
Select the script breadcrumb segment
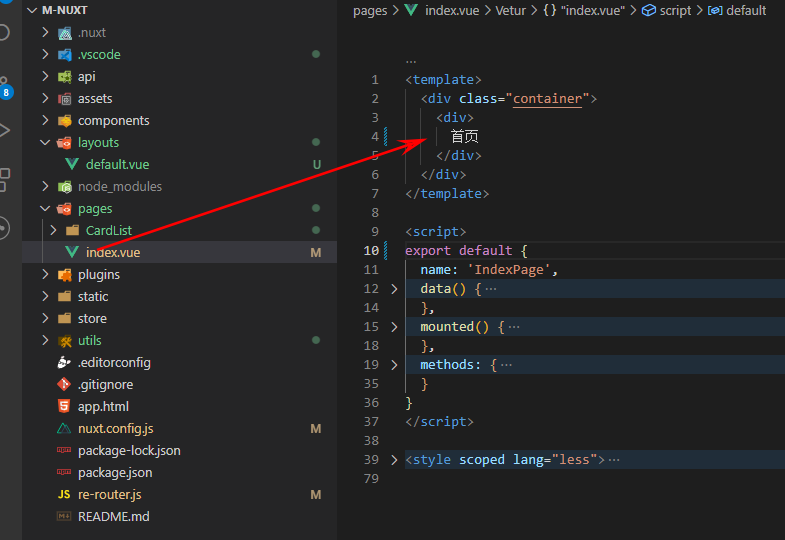(670, 10)
